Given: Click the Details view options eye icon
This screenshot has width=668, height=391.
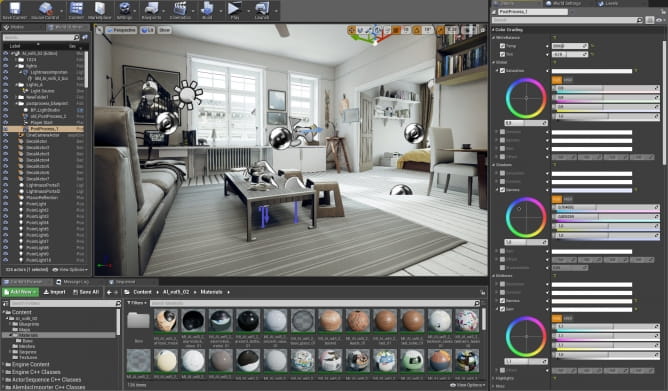Looking at the screenshot, I should click(x=660, y=20).
